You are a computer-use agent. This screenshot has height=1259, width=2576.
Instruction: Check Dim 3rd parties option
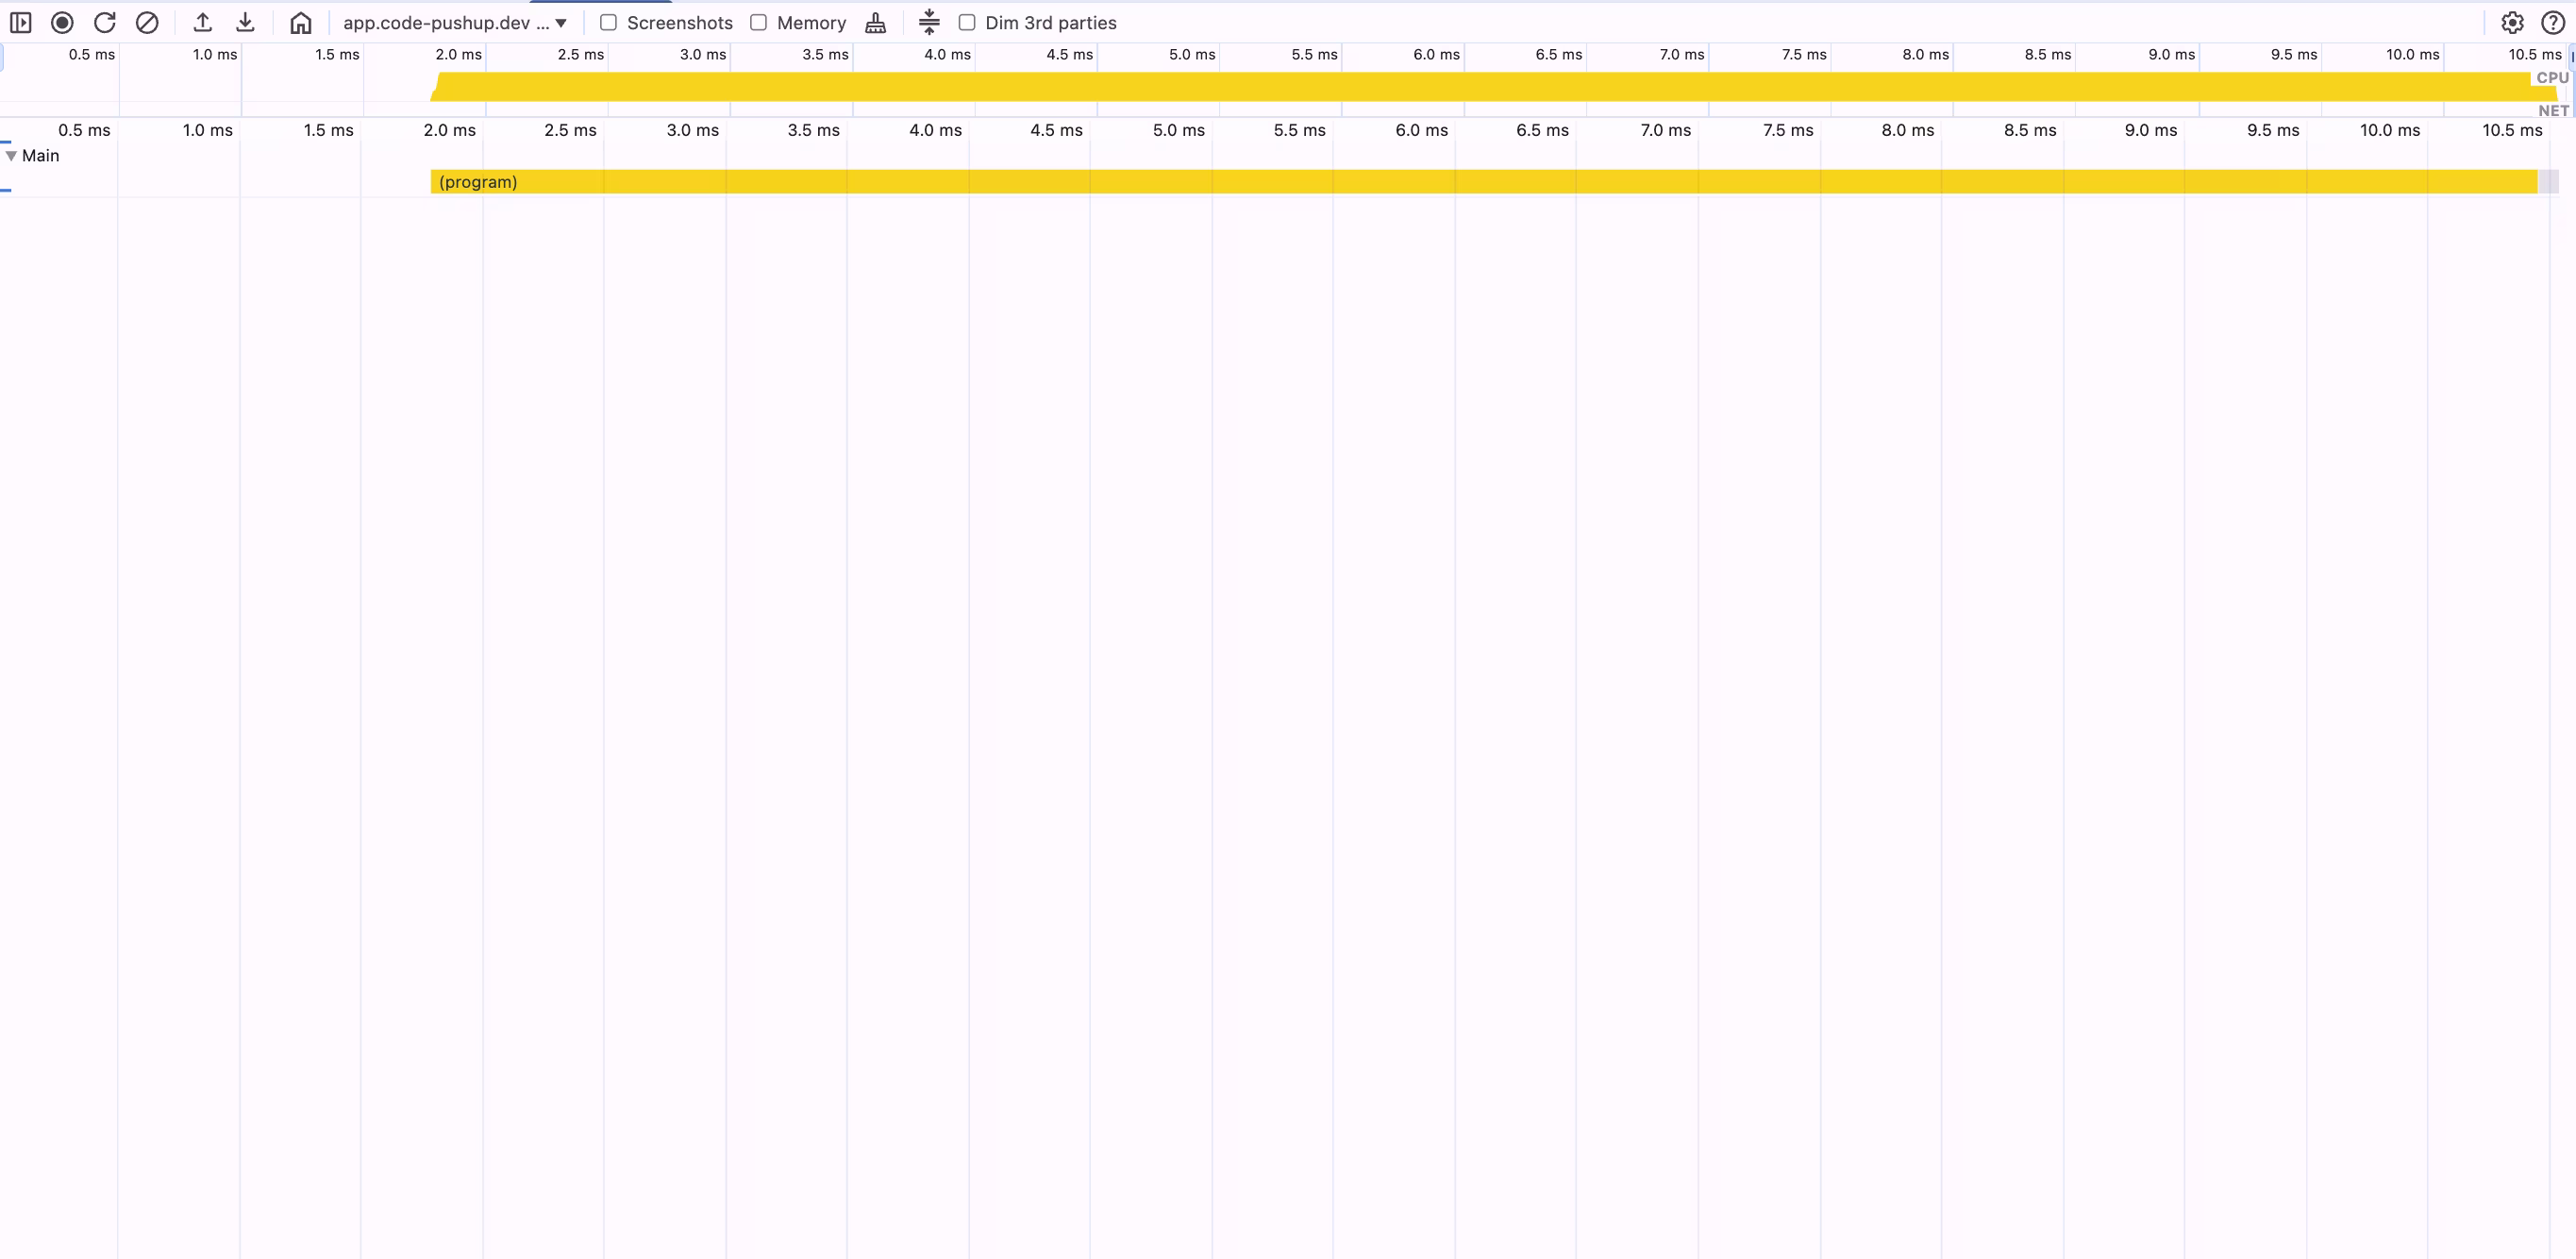[967, 22]
